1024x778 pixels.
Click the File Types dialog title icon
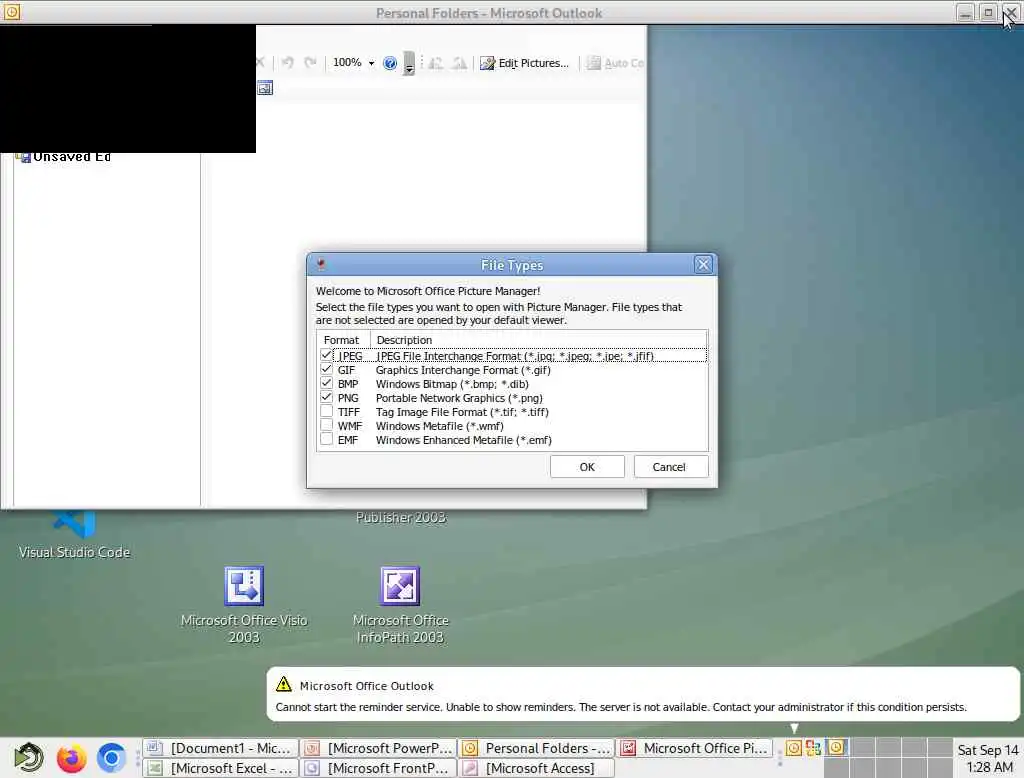(321, 265)
